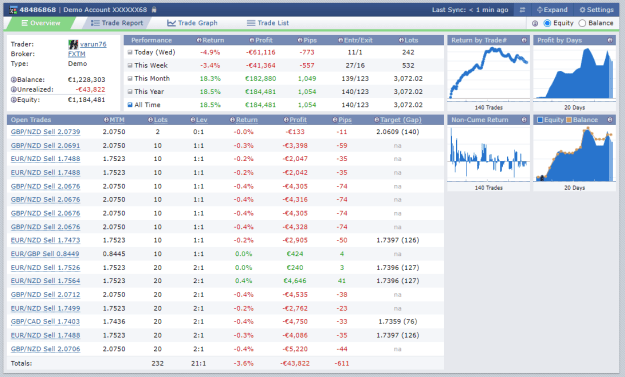
Task: Click info icon on Return by Trade# chart
Action: (x=524, y=40)
